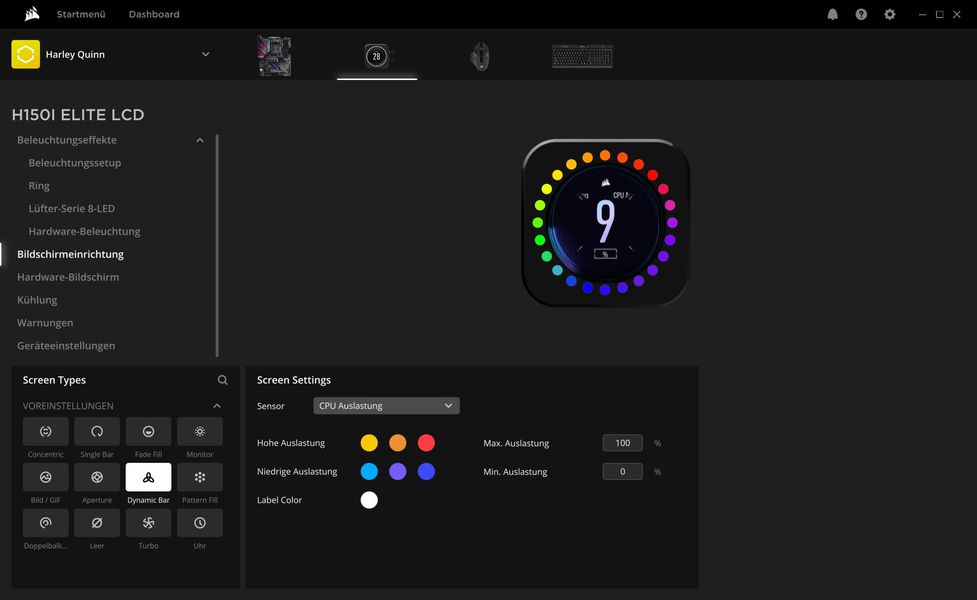
Task: Click the sidebar navigation scrollbar
Action: click(x=217, y=245)
